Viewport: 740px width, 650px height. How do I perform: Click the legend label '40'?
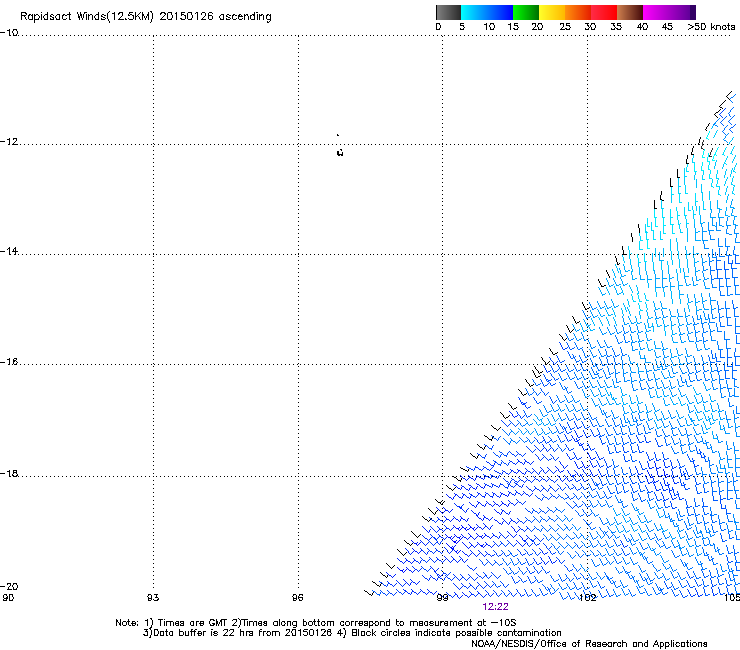click(x=642, y=27)
